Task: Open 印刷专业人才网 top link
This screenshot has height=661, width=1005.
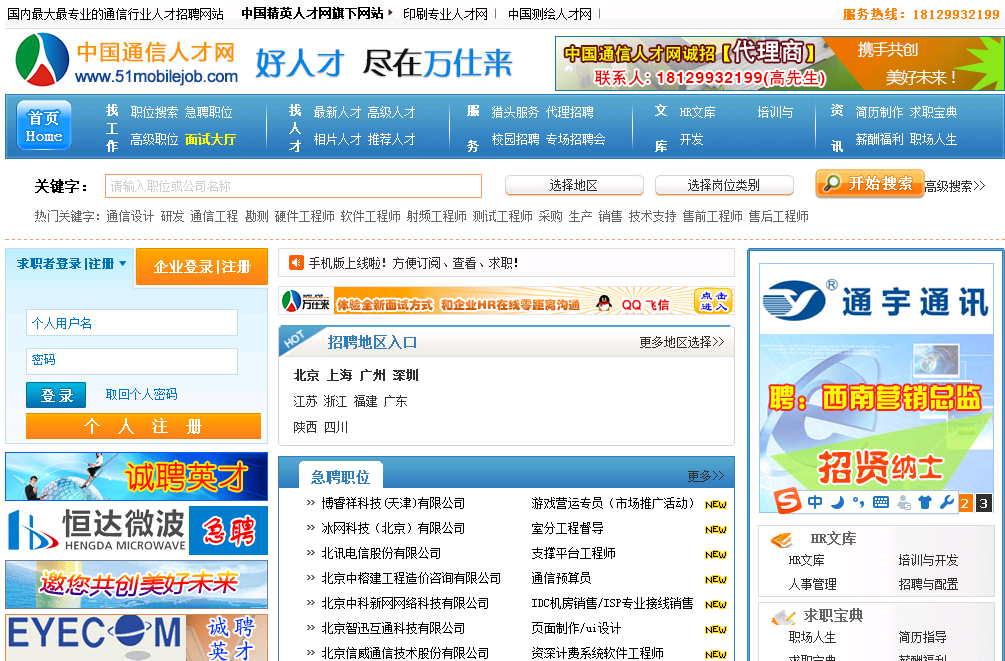Action: (x=445, y=14)
